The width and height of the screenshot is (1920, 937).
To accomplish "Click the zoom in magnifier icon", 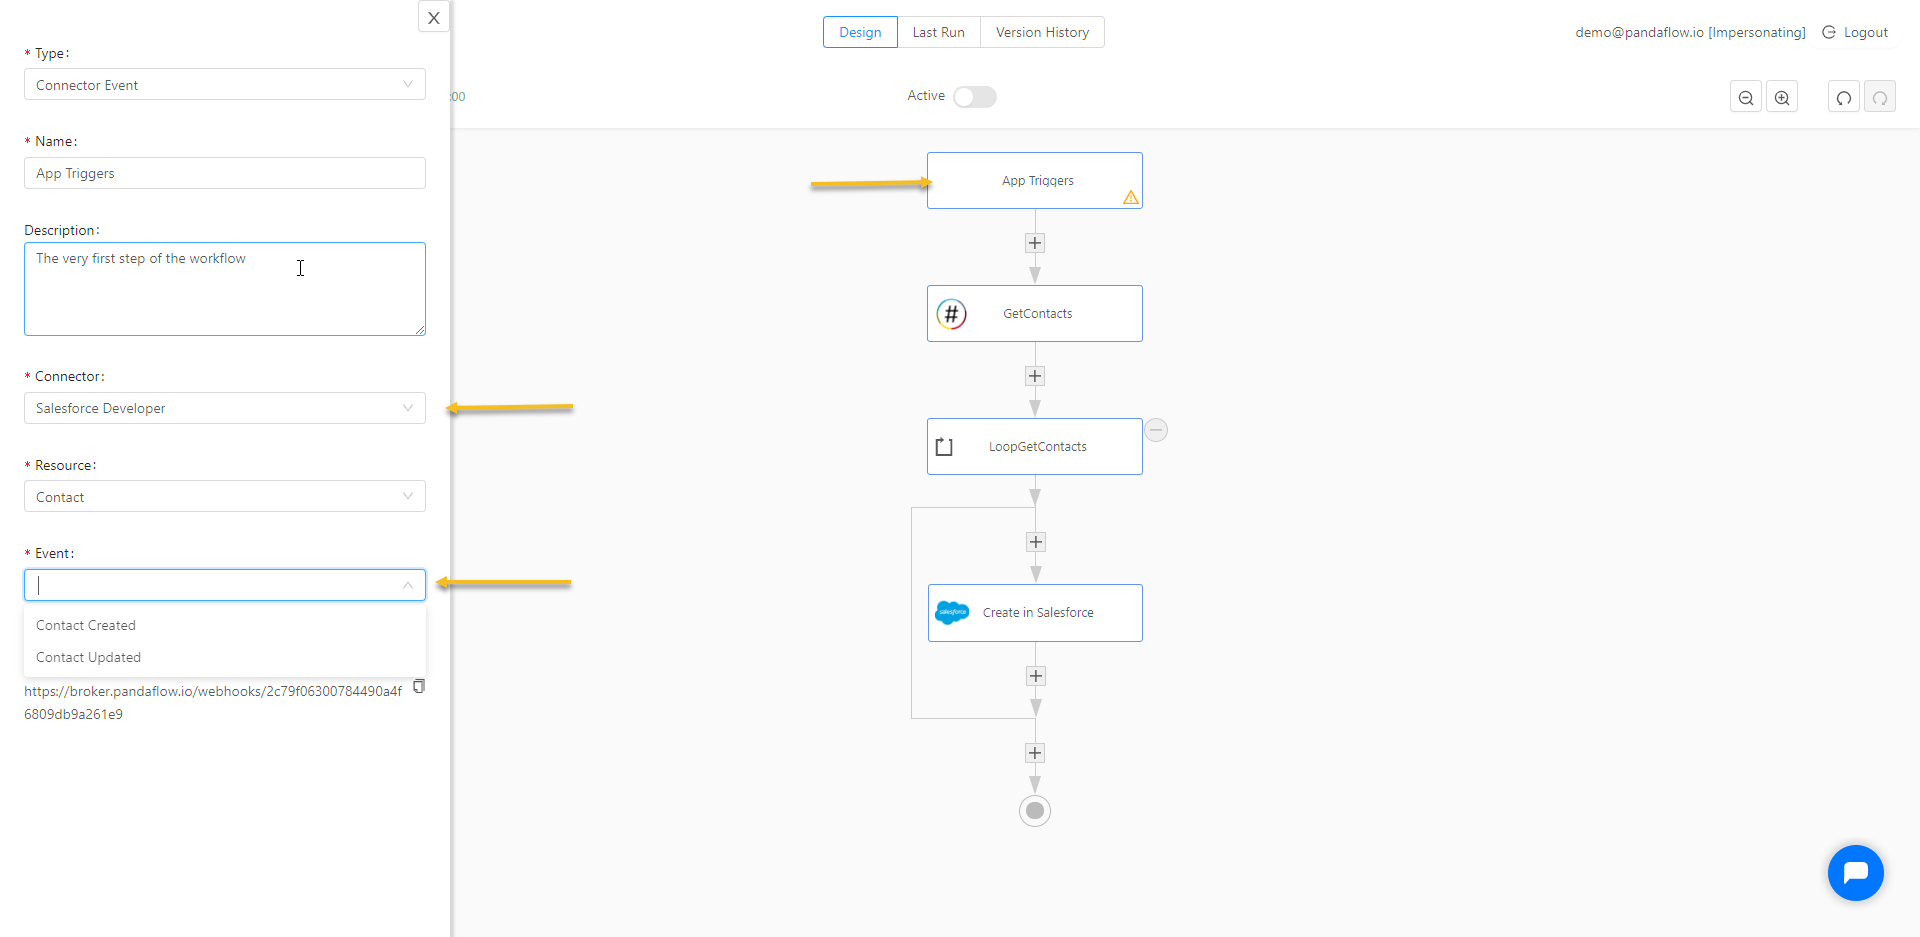I will pos(1782,97).
